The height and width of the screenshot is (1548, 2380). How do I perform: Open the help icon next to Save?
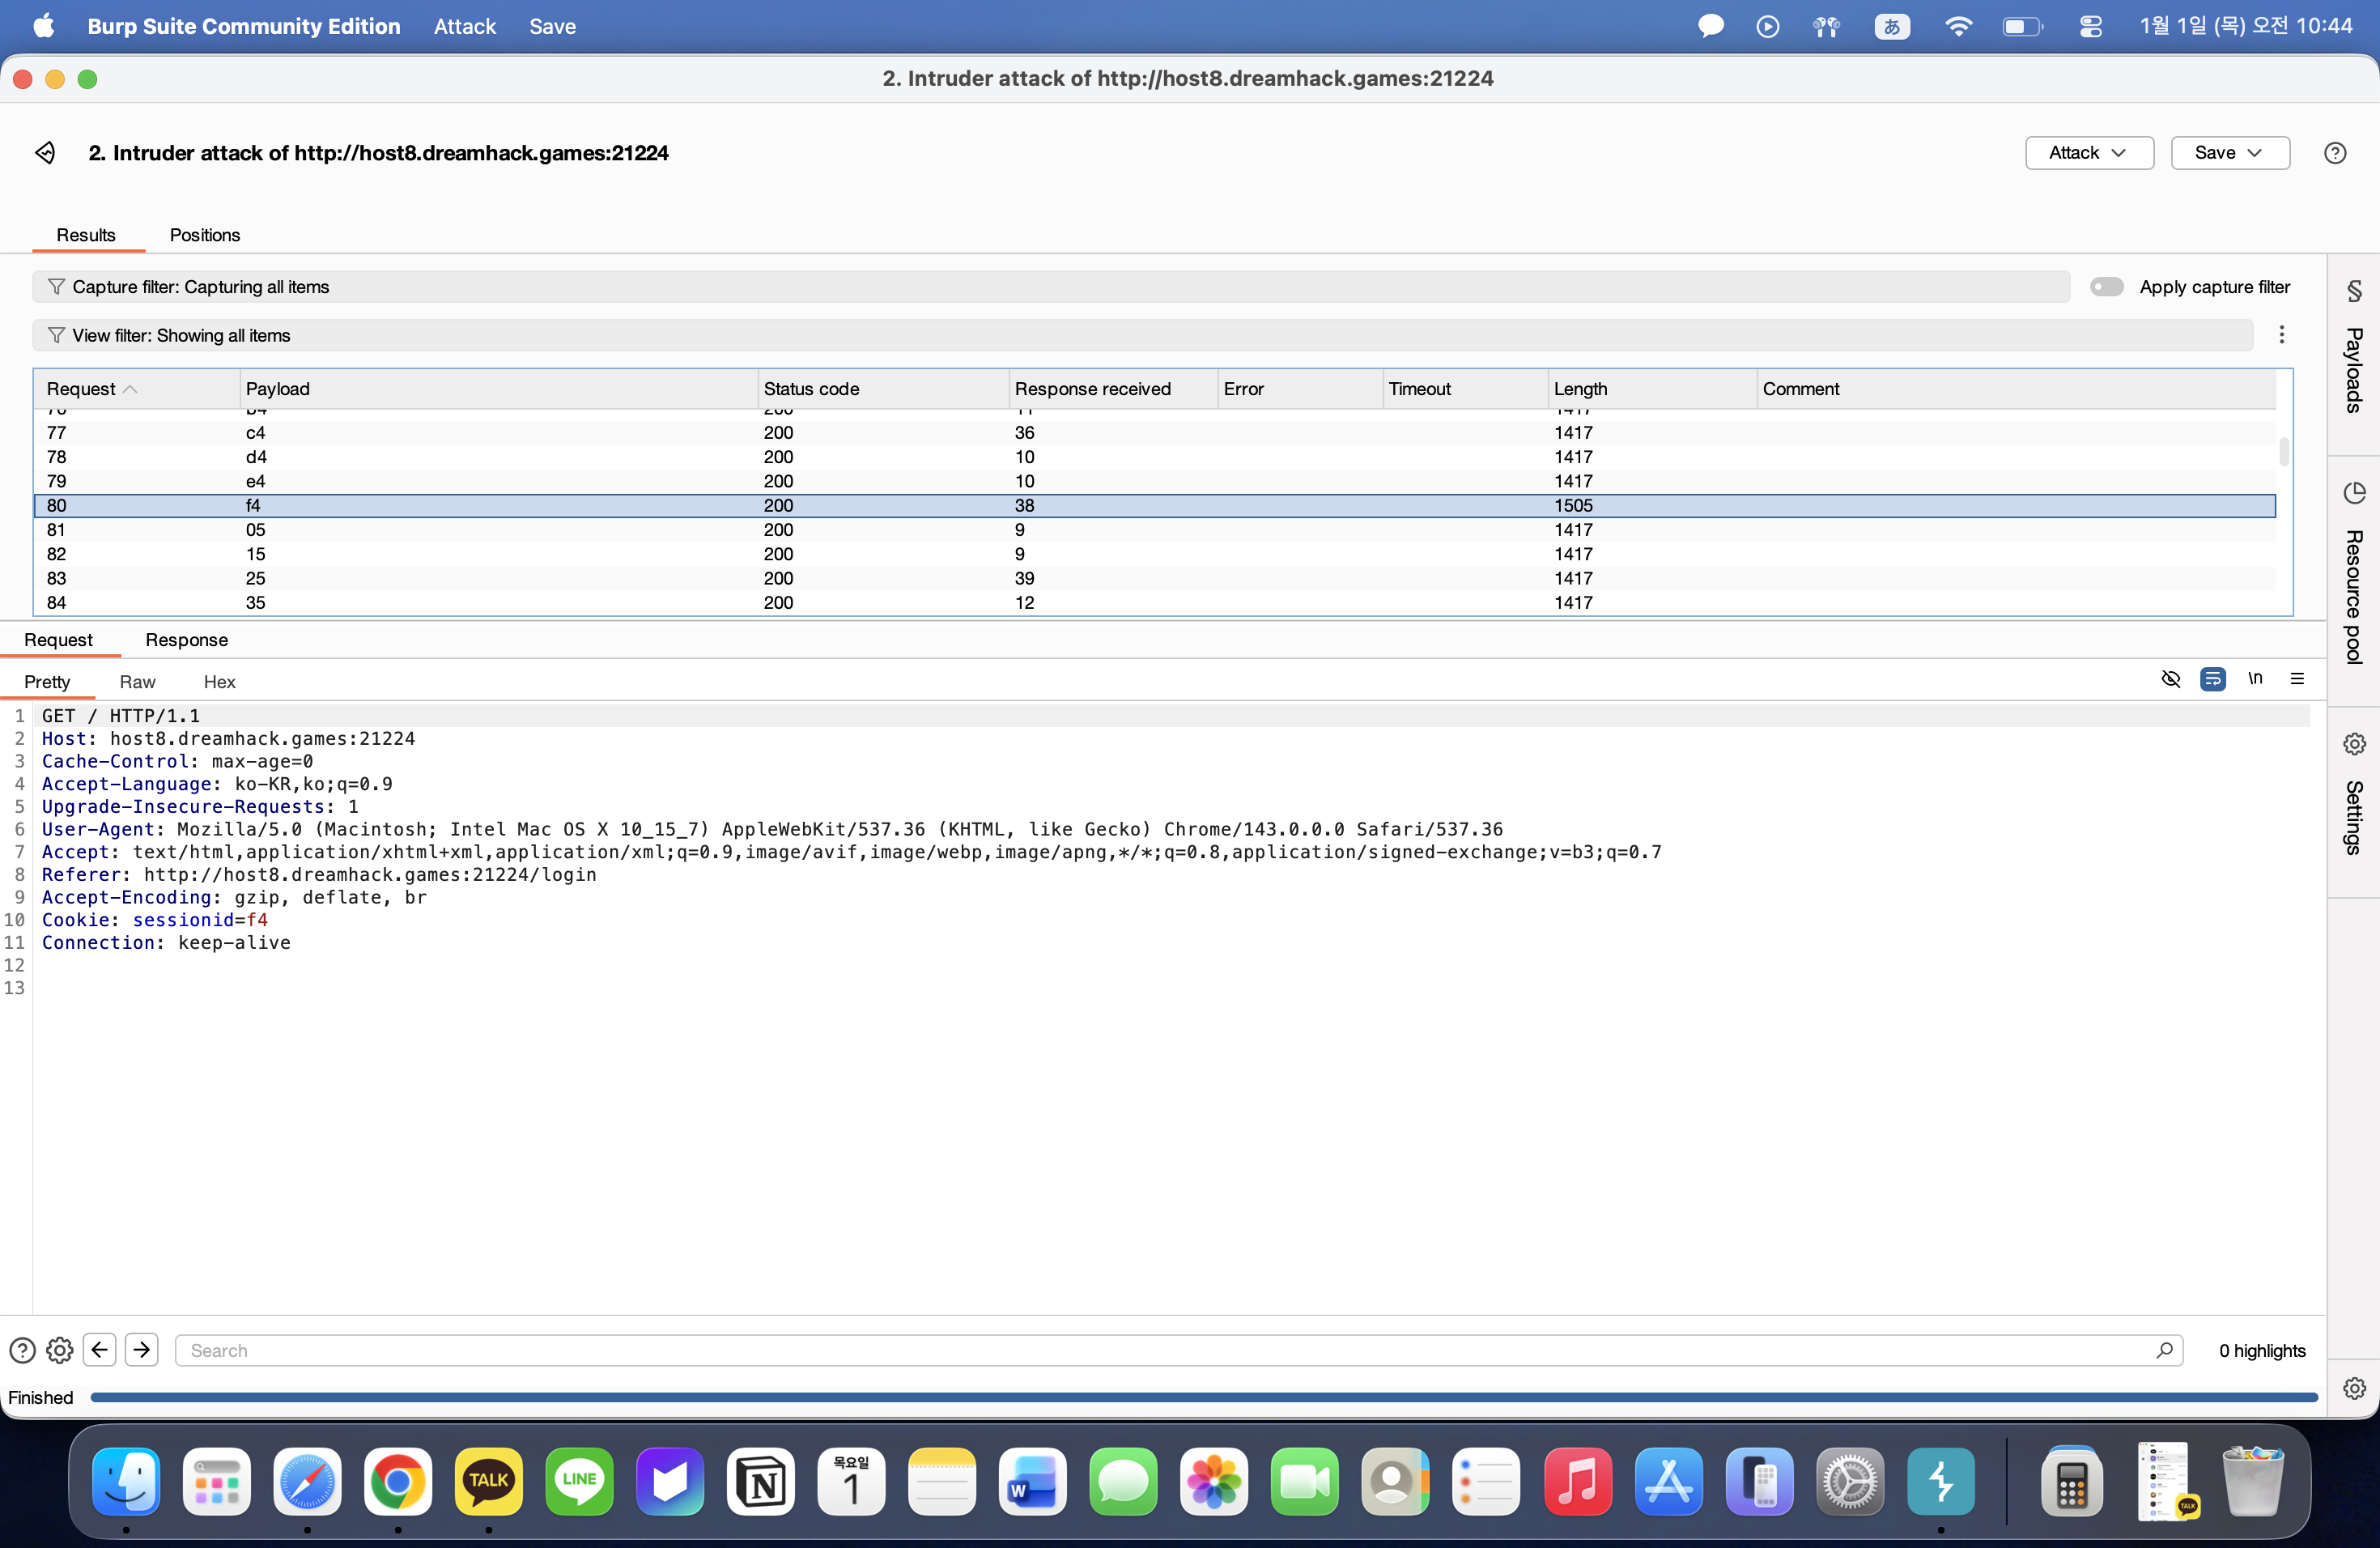2334,153
